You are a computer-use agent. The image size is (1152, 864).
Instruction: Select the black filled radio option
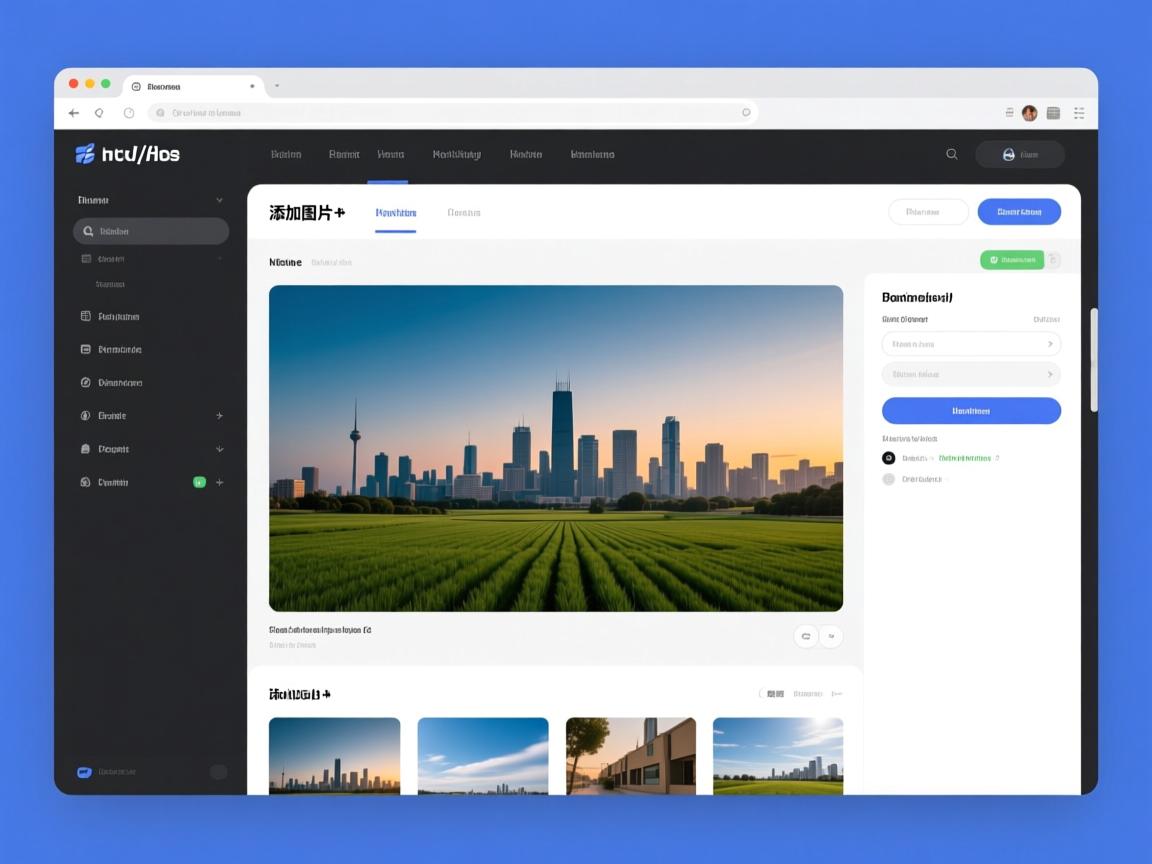click(x=888, y=458)
